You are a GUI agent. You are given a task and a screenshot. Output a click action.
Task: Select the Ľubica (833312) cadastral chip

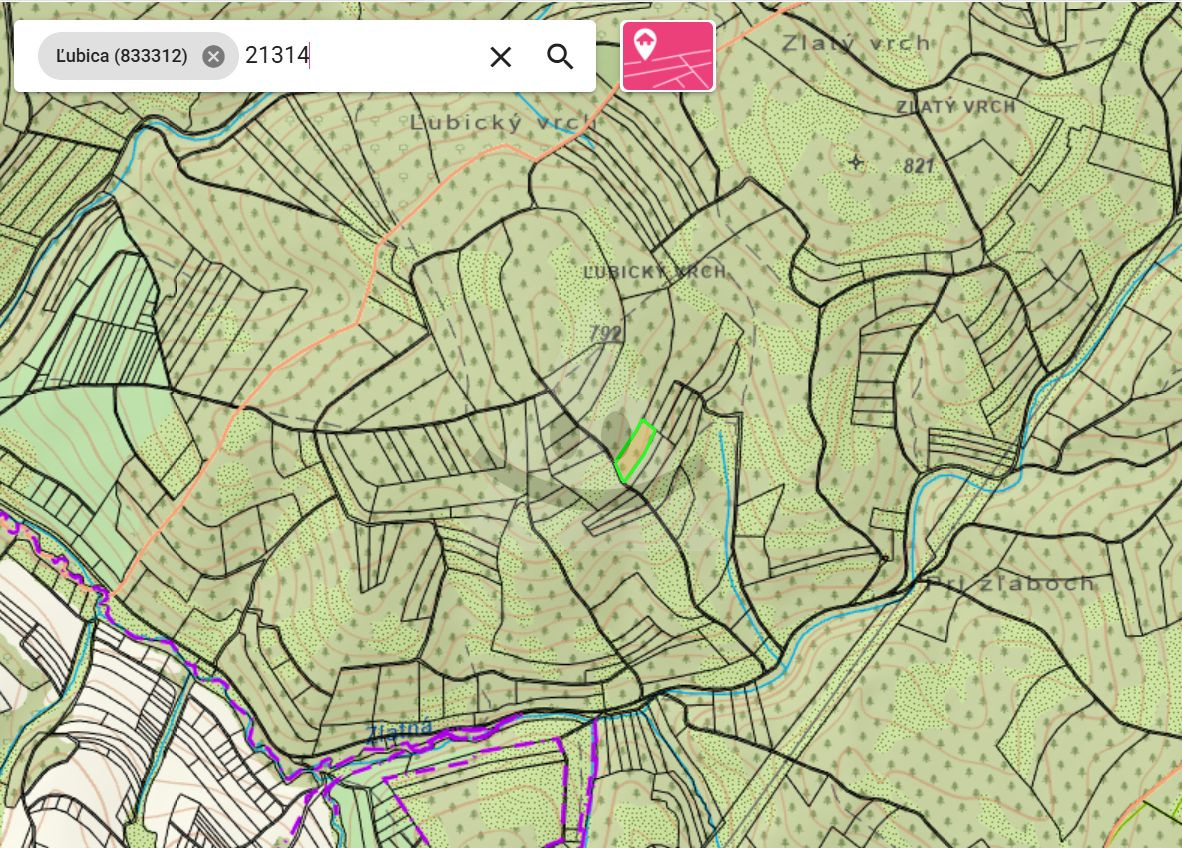pyautogui.click(x=122, y=56)
